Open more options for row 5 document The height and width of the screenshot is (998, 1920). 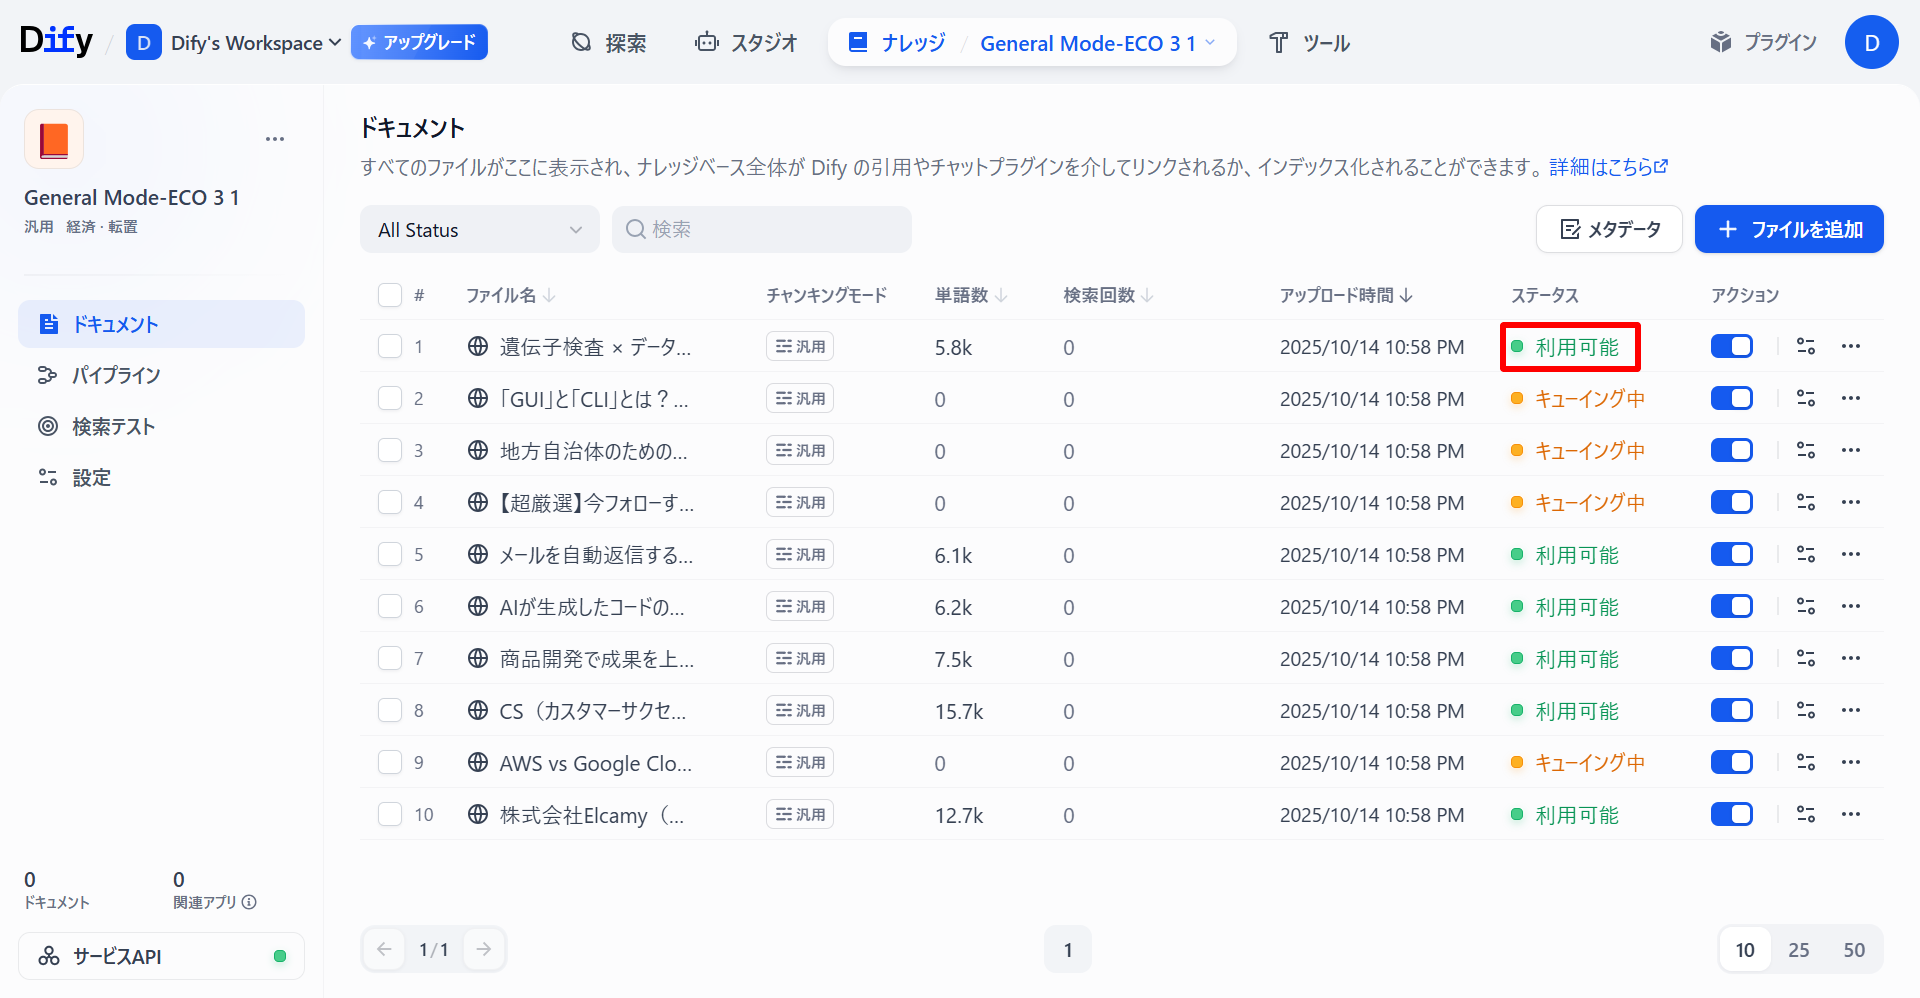coord(1850,554)
